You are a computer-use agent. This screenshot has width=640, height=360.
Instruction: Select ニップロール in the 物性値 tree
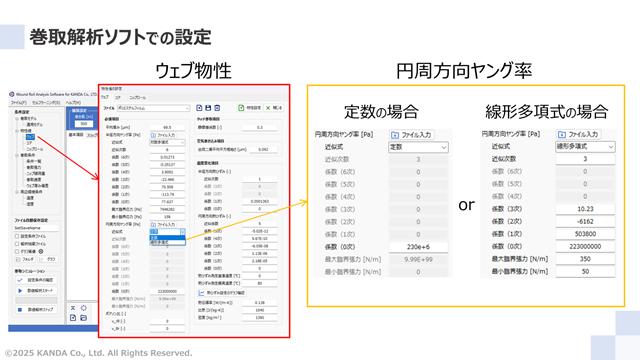coord(35,149)
